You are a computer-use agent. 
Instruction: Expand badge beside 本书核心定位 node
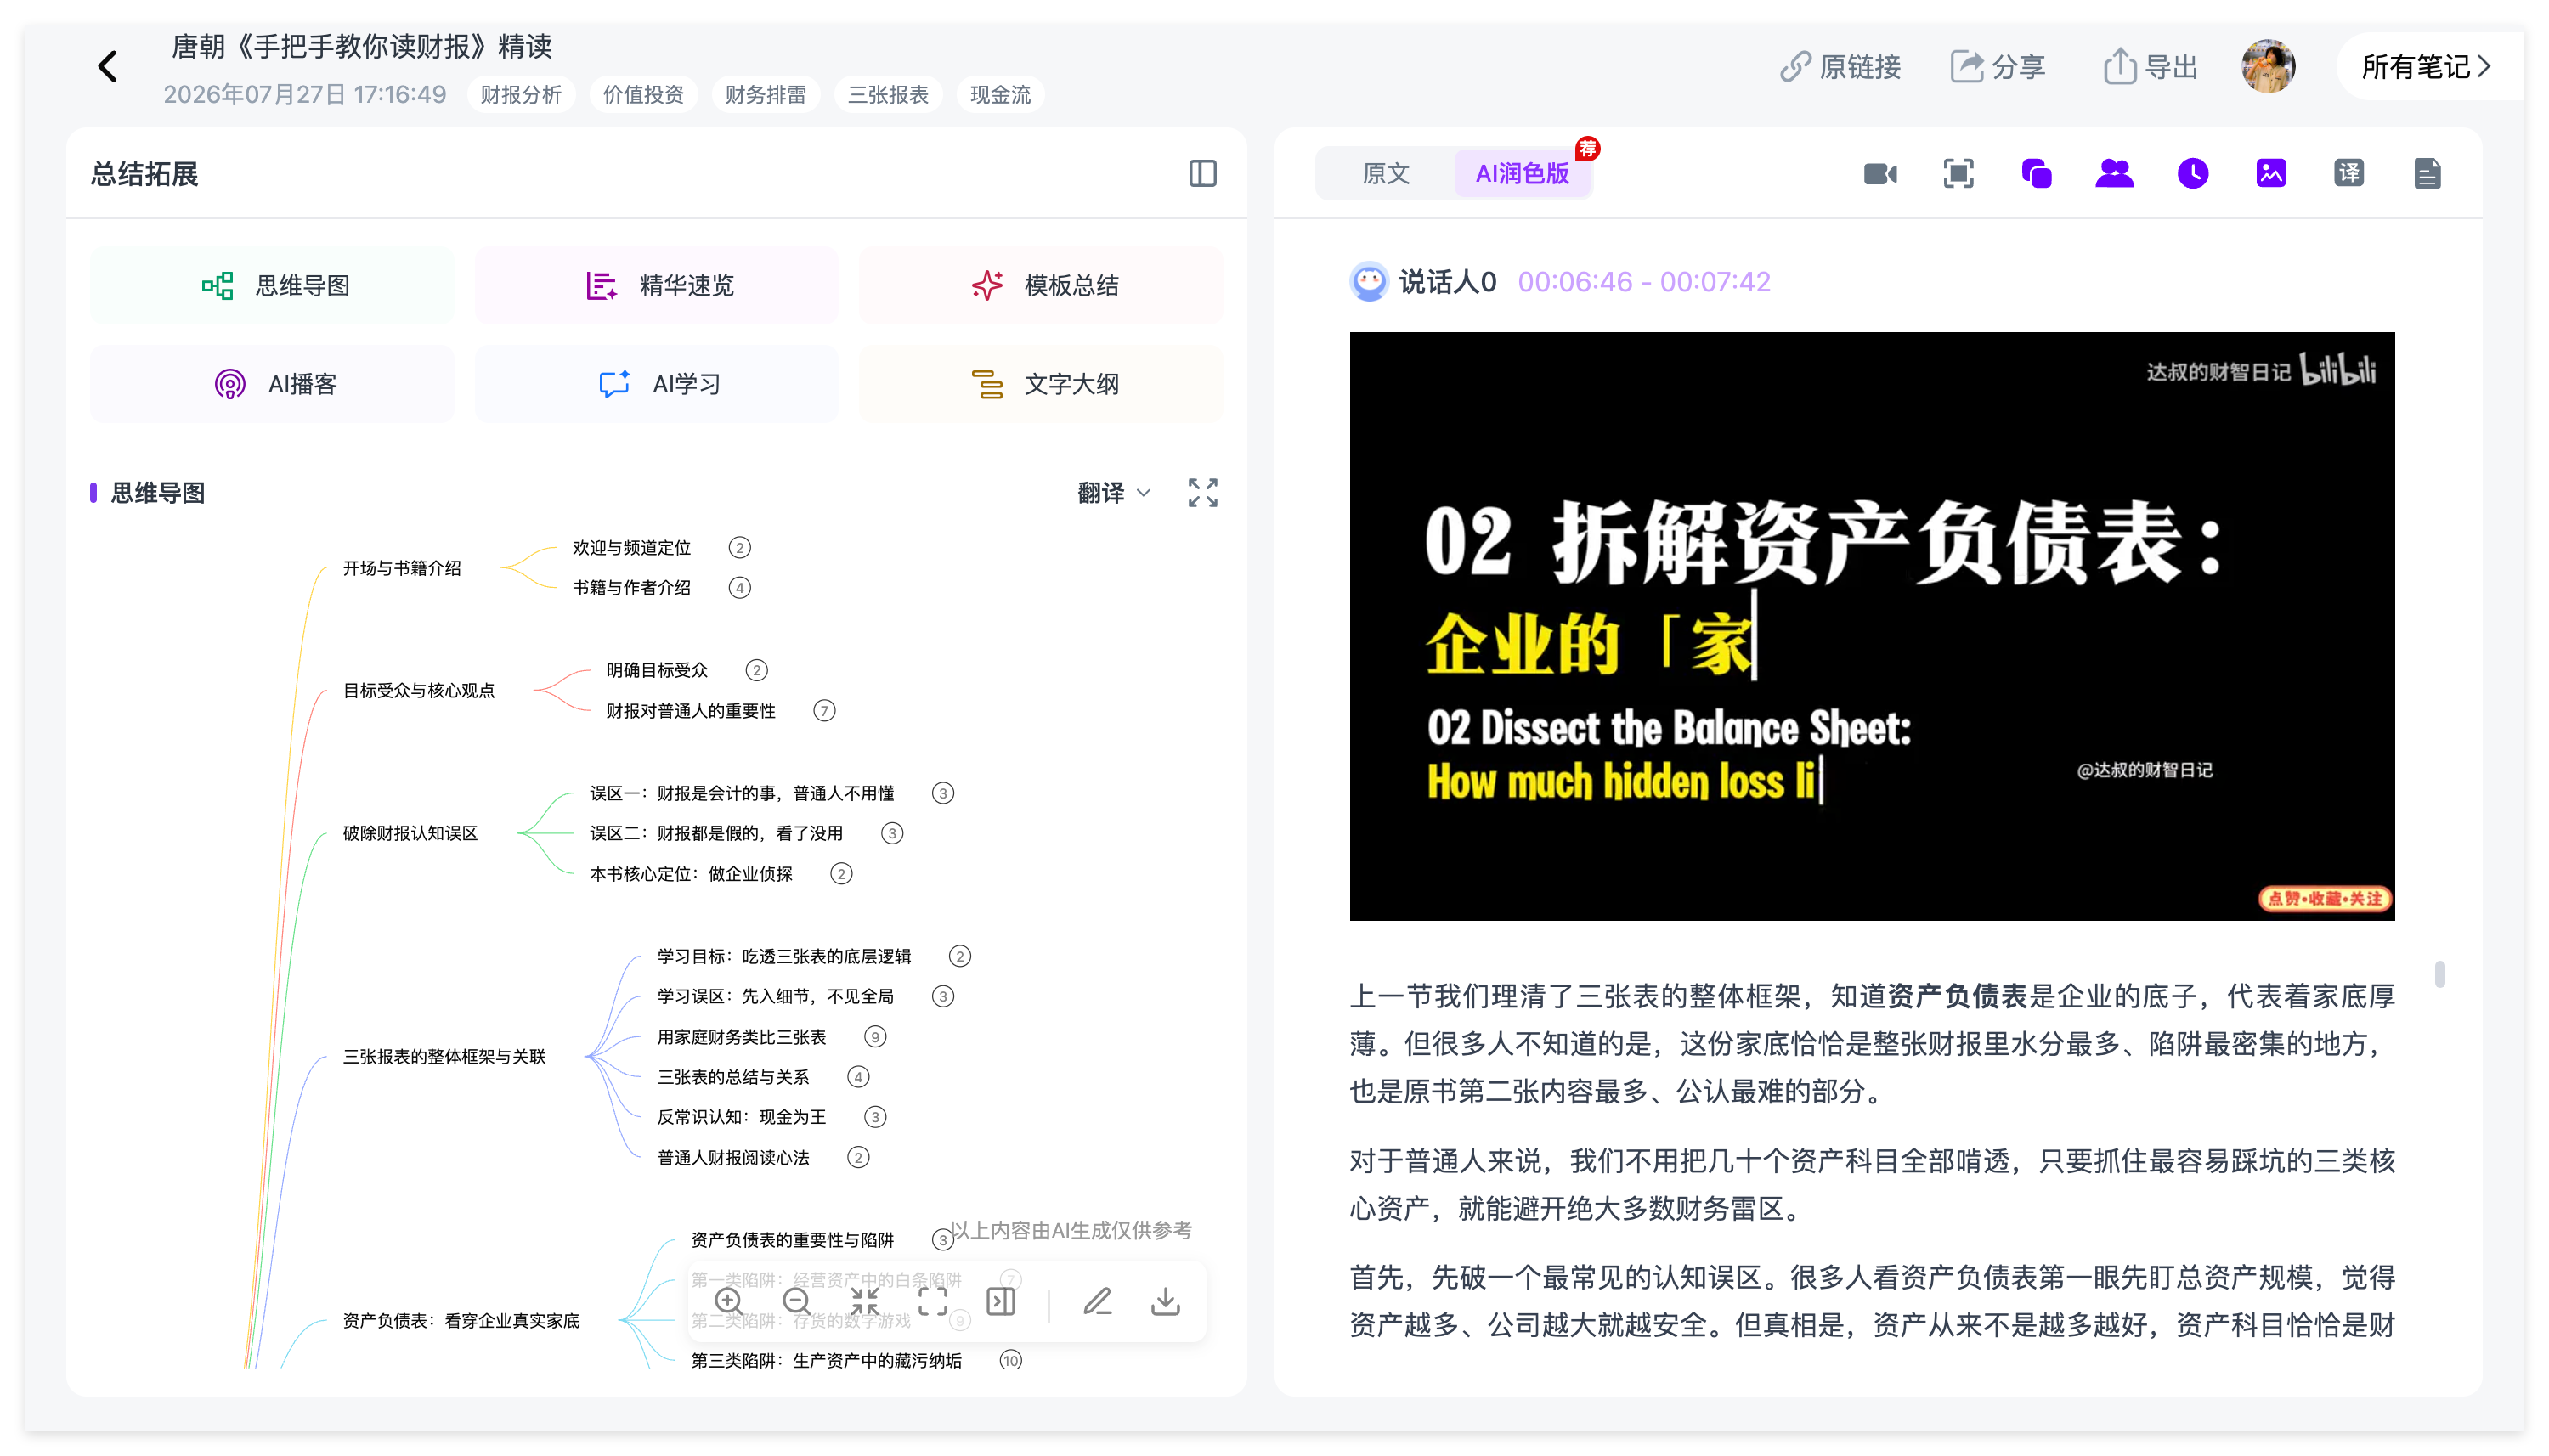coord(841,874)
